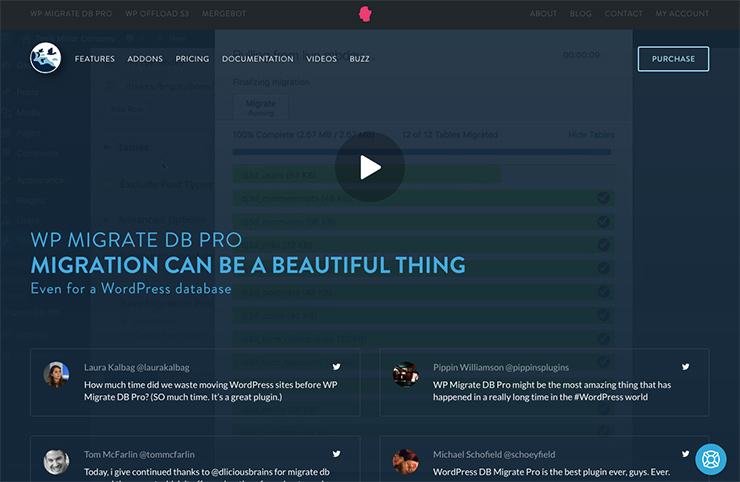Click Tom McFarlin's avatar
Image resolution: width=740 pixels, height=482 pixels.
click(57, 462)
